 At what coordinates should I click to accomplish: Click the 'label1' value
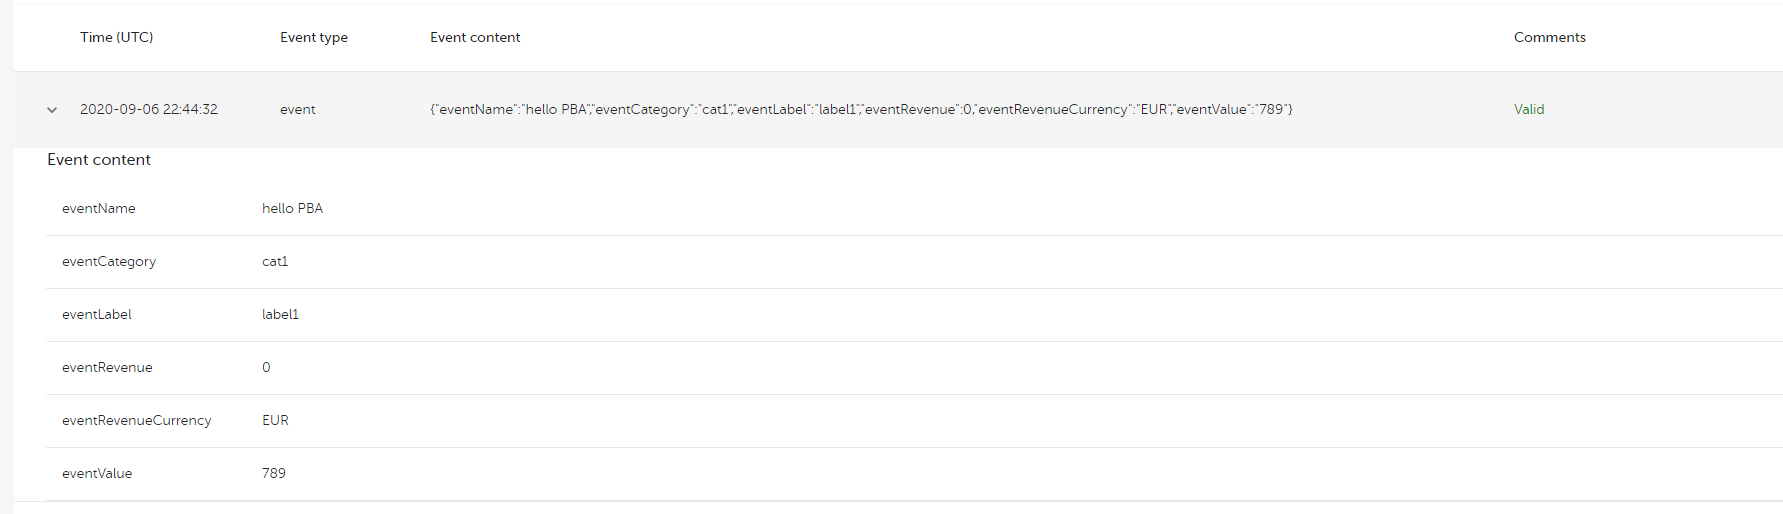(280, 314)
